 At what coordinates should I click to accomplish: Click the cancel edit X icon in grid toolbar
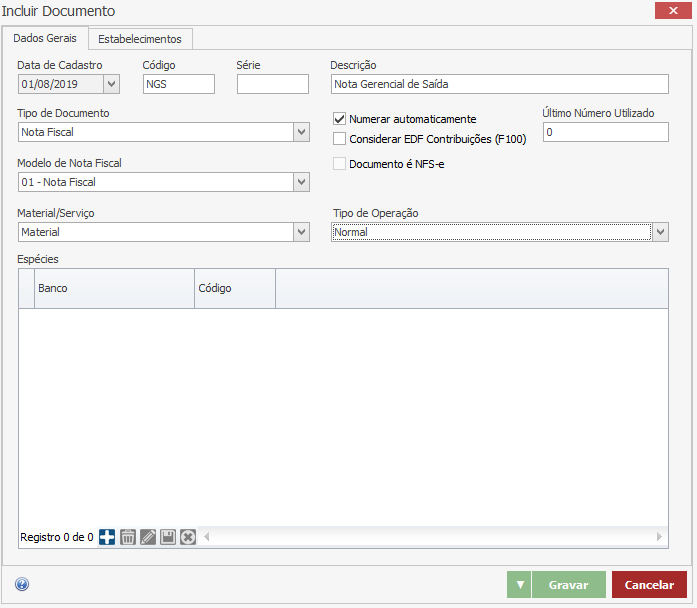(x=187, y=537)
